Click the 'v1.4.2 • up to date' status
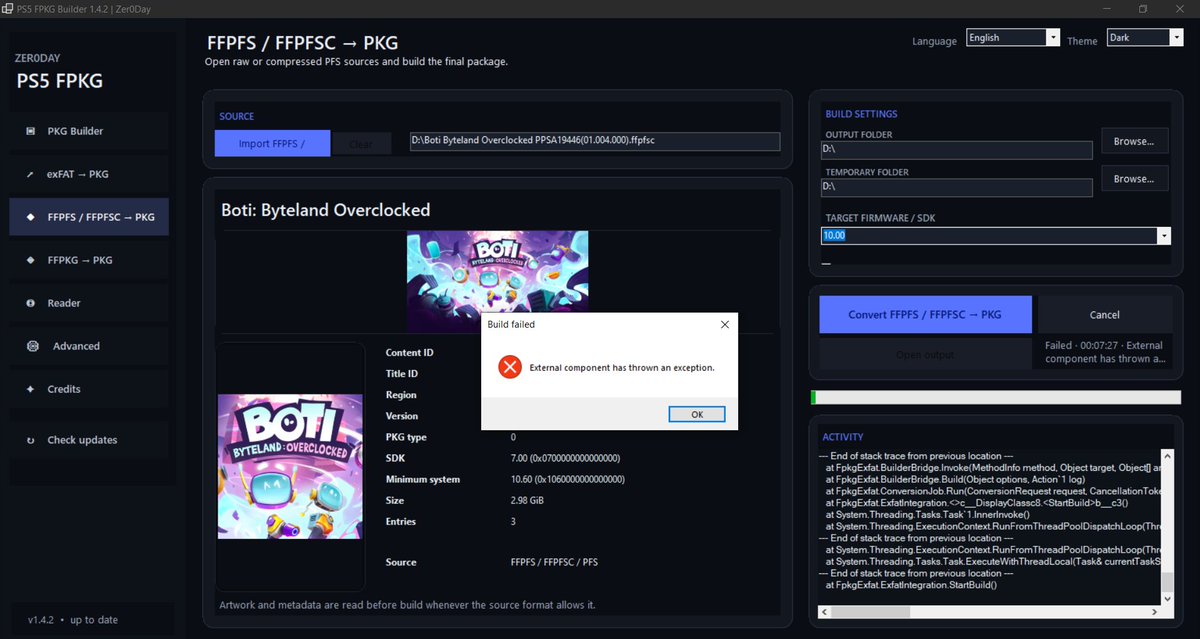 pos(73,620)
